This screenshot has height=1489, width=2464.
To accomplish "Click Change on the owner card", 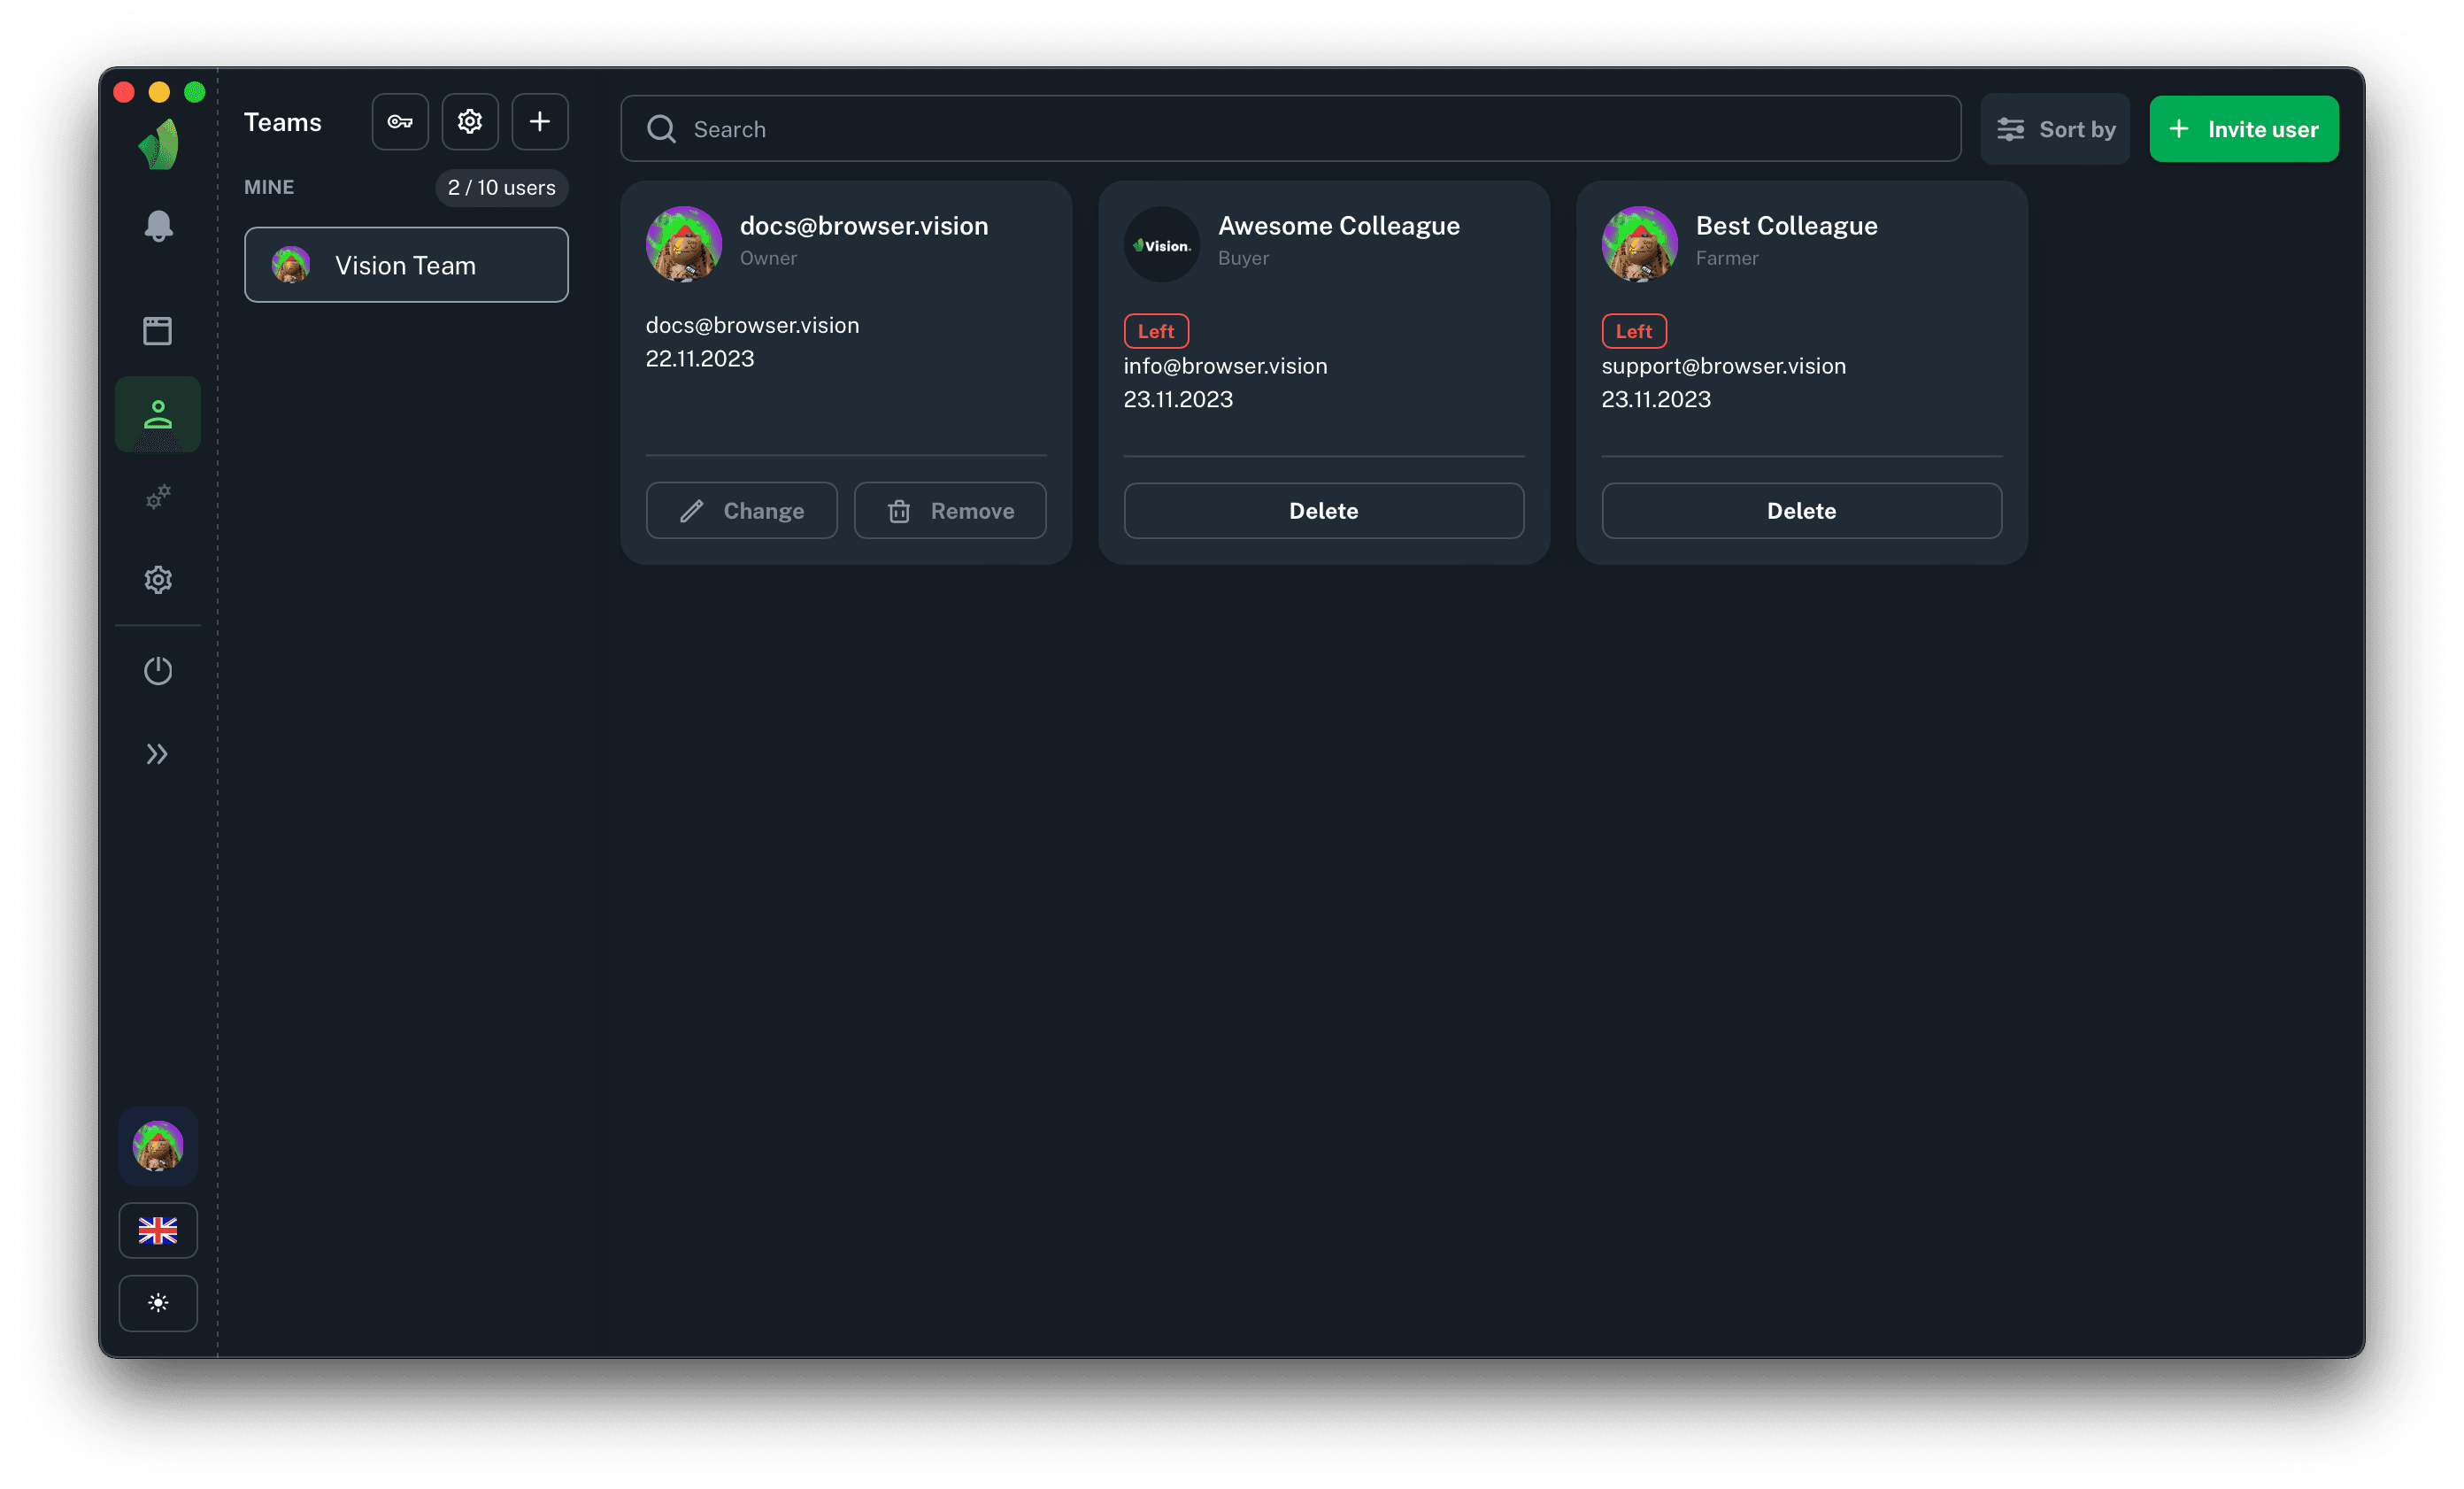I will 741,511.
